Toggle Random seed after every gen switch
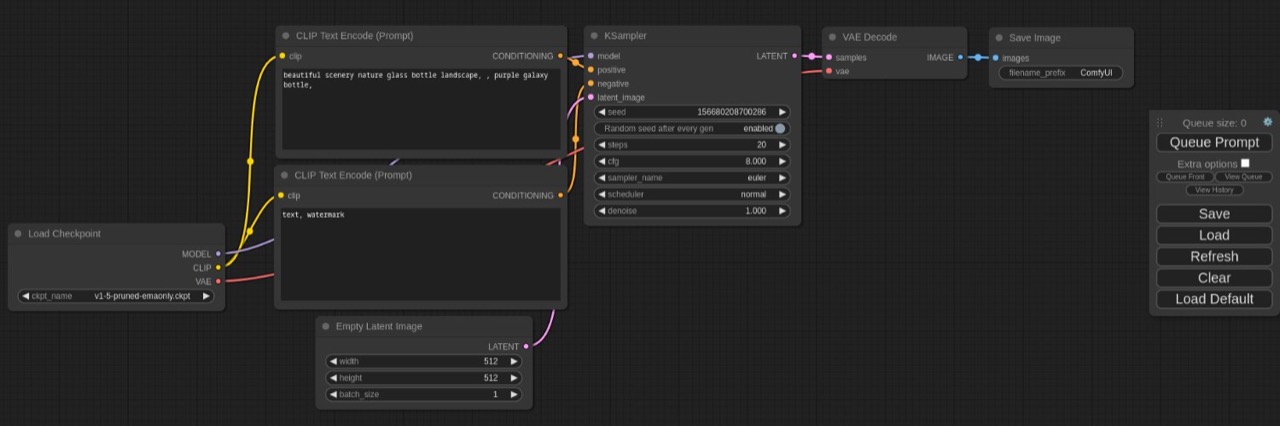The height and width of the screenshot is (426, 1280). point(780,128)
